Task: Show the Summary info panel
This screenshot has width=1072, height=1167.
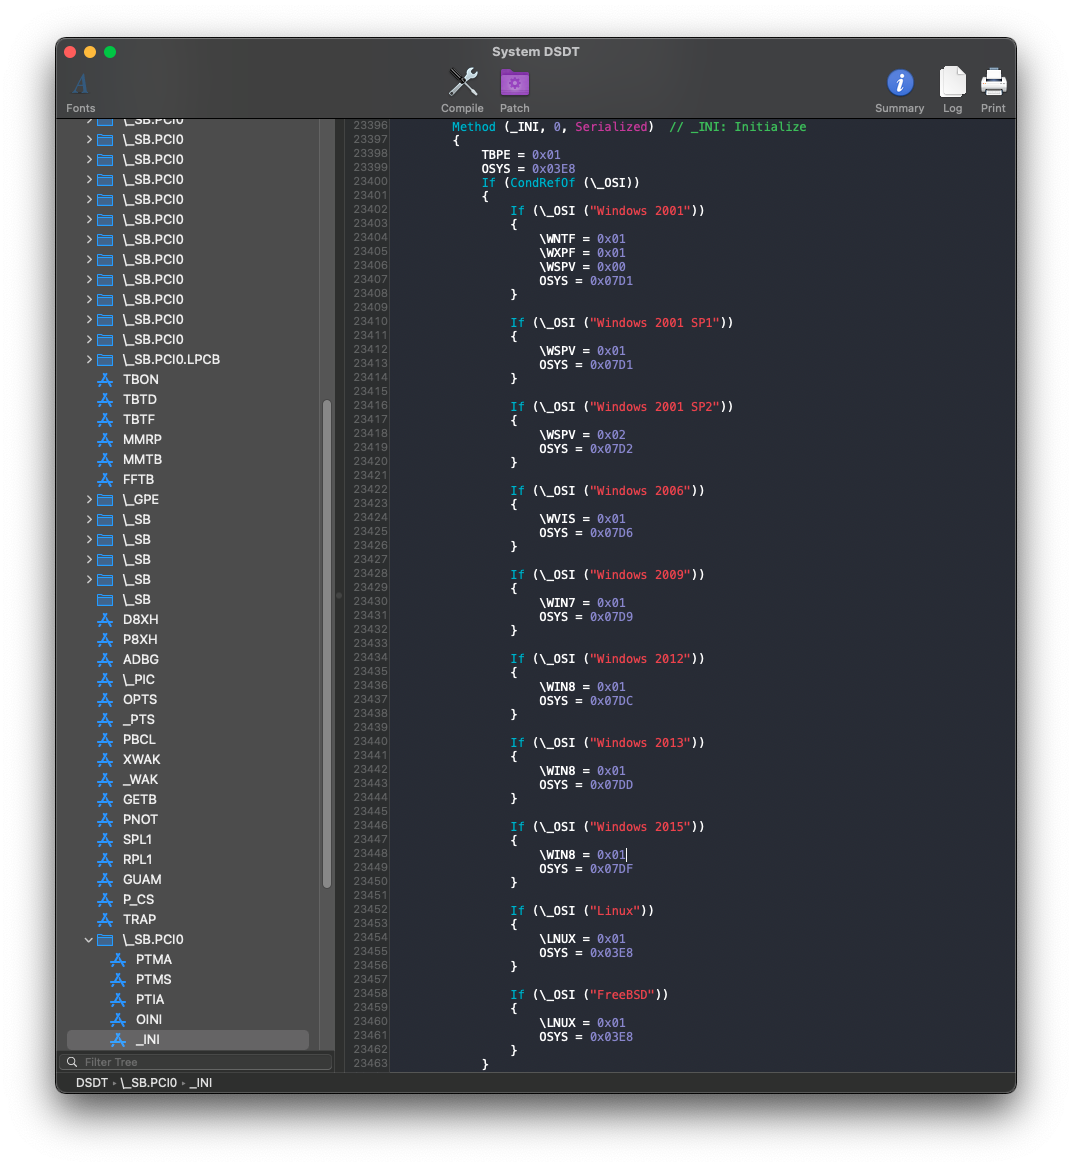Action: coord(899,83)
